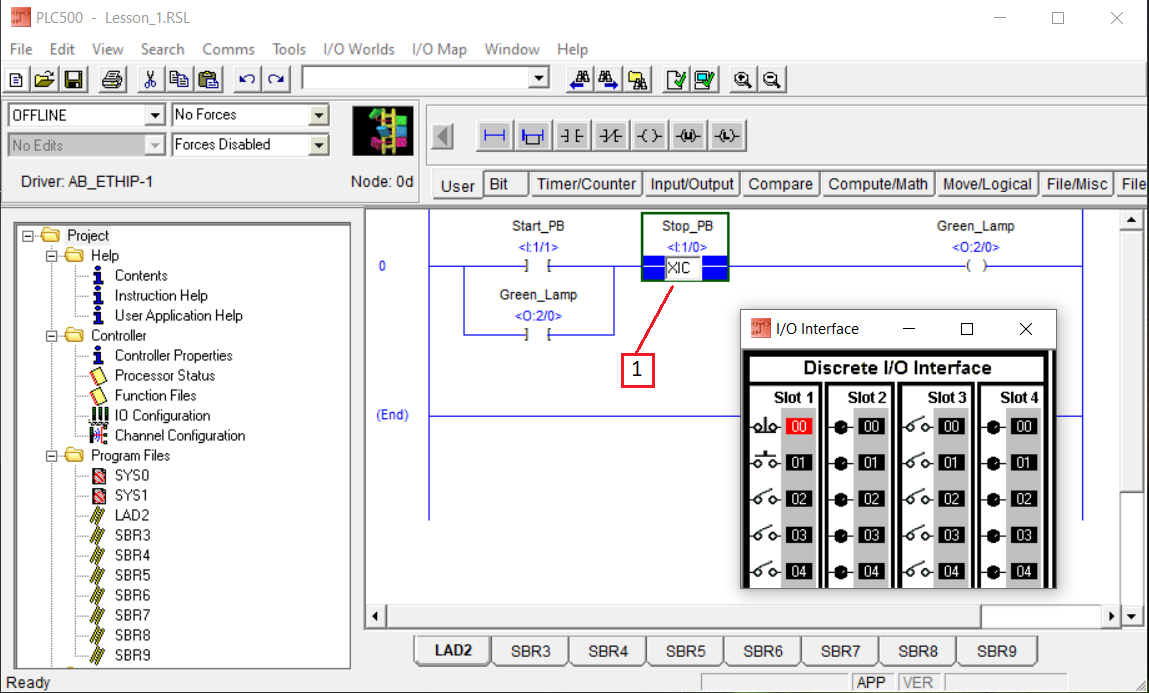Save project with the floppy disk icon
This screenshot has width=1149, height=693.
[73, 79]
